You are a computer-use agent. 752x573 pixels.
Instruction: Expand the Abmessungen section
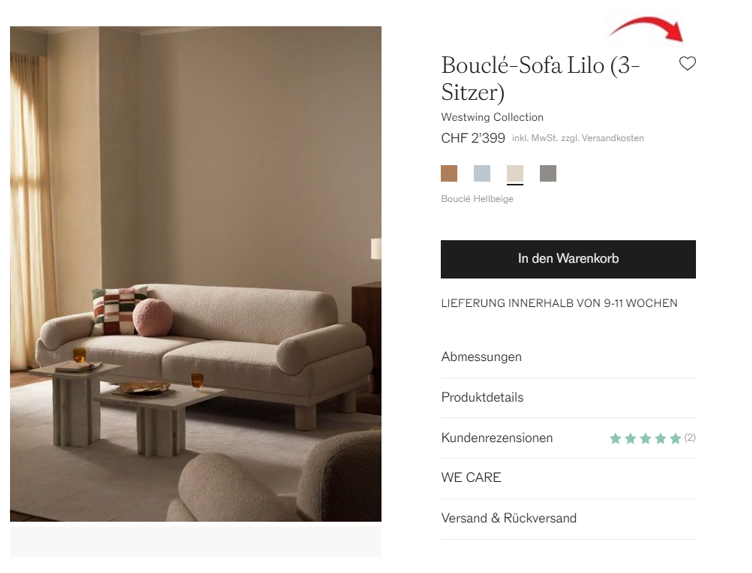(568, 357)
